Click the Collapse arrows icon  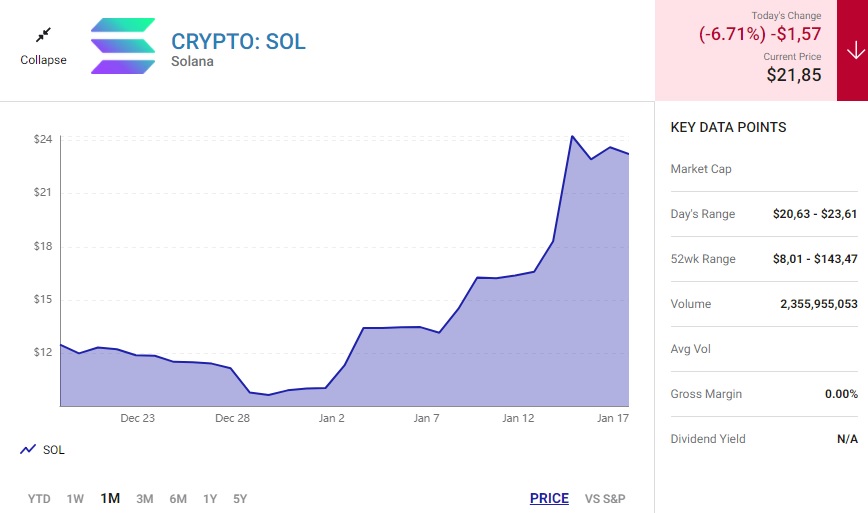[43, 35]
